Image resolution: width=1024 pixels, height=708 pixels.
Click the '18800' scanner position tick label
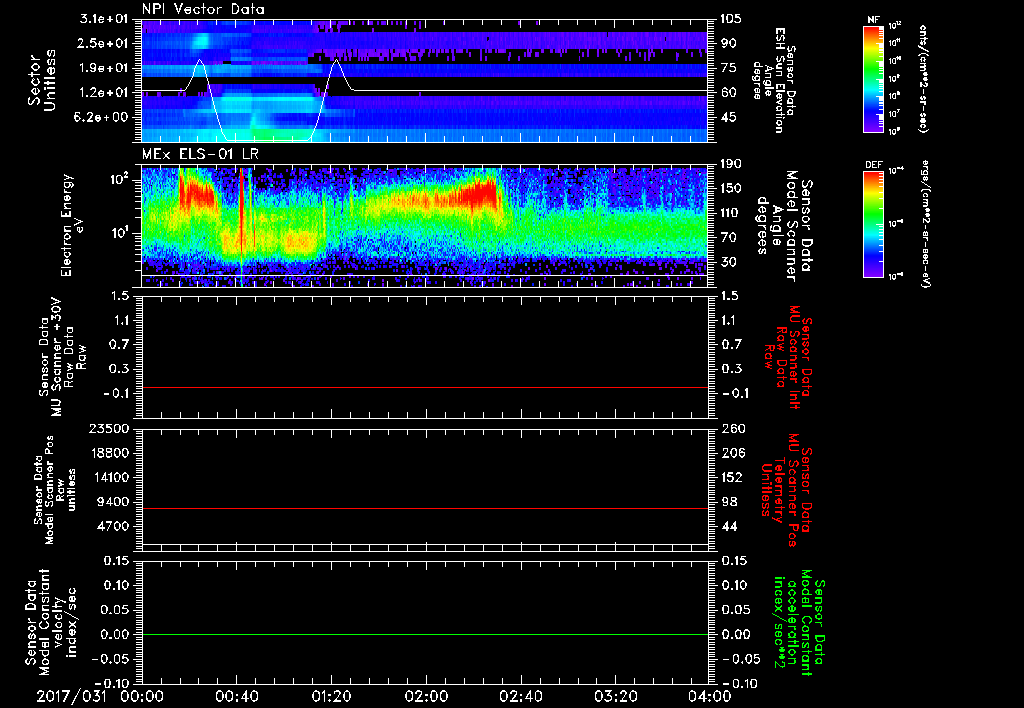click(x=109, y=453)
